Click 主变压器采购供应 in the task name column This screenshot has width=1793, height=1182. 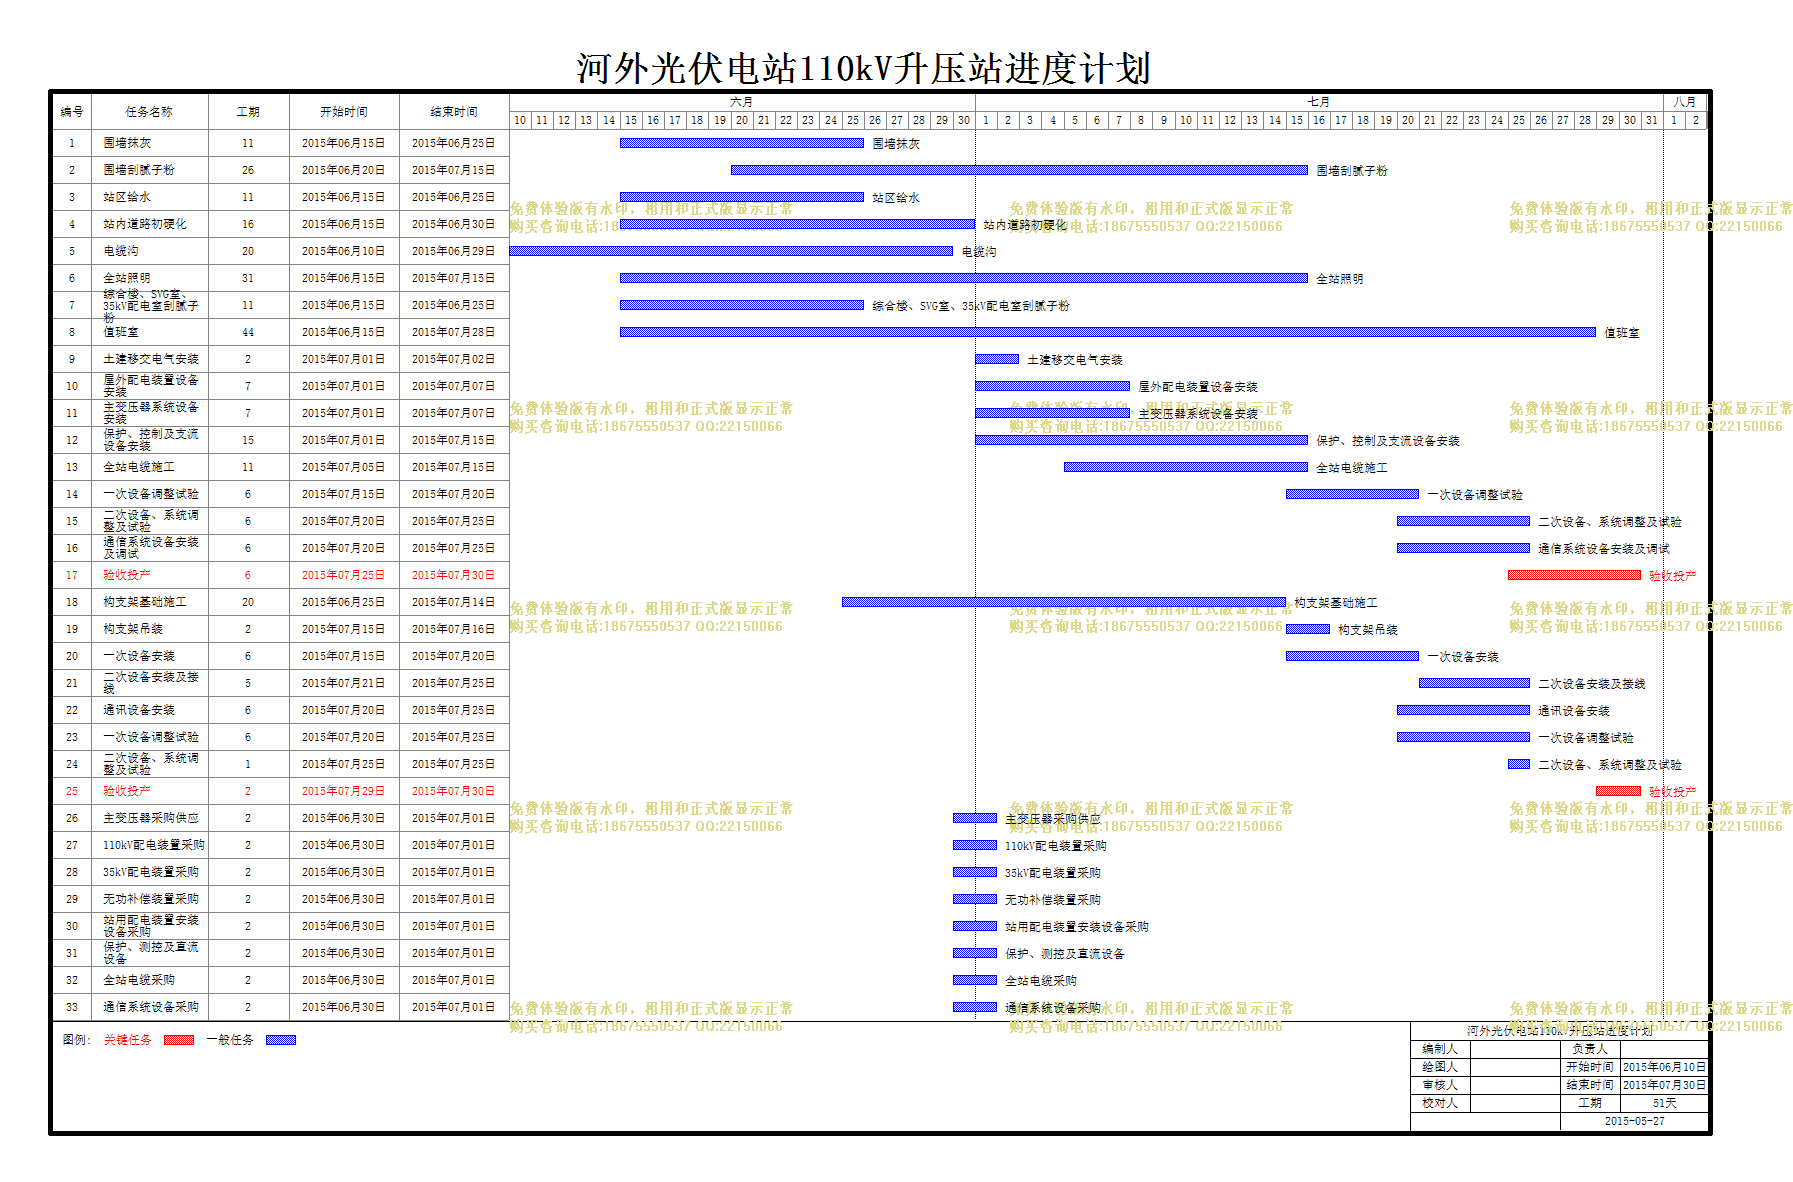click(151, 818)
